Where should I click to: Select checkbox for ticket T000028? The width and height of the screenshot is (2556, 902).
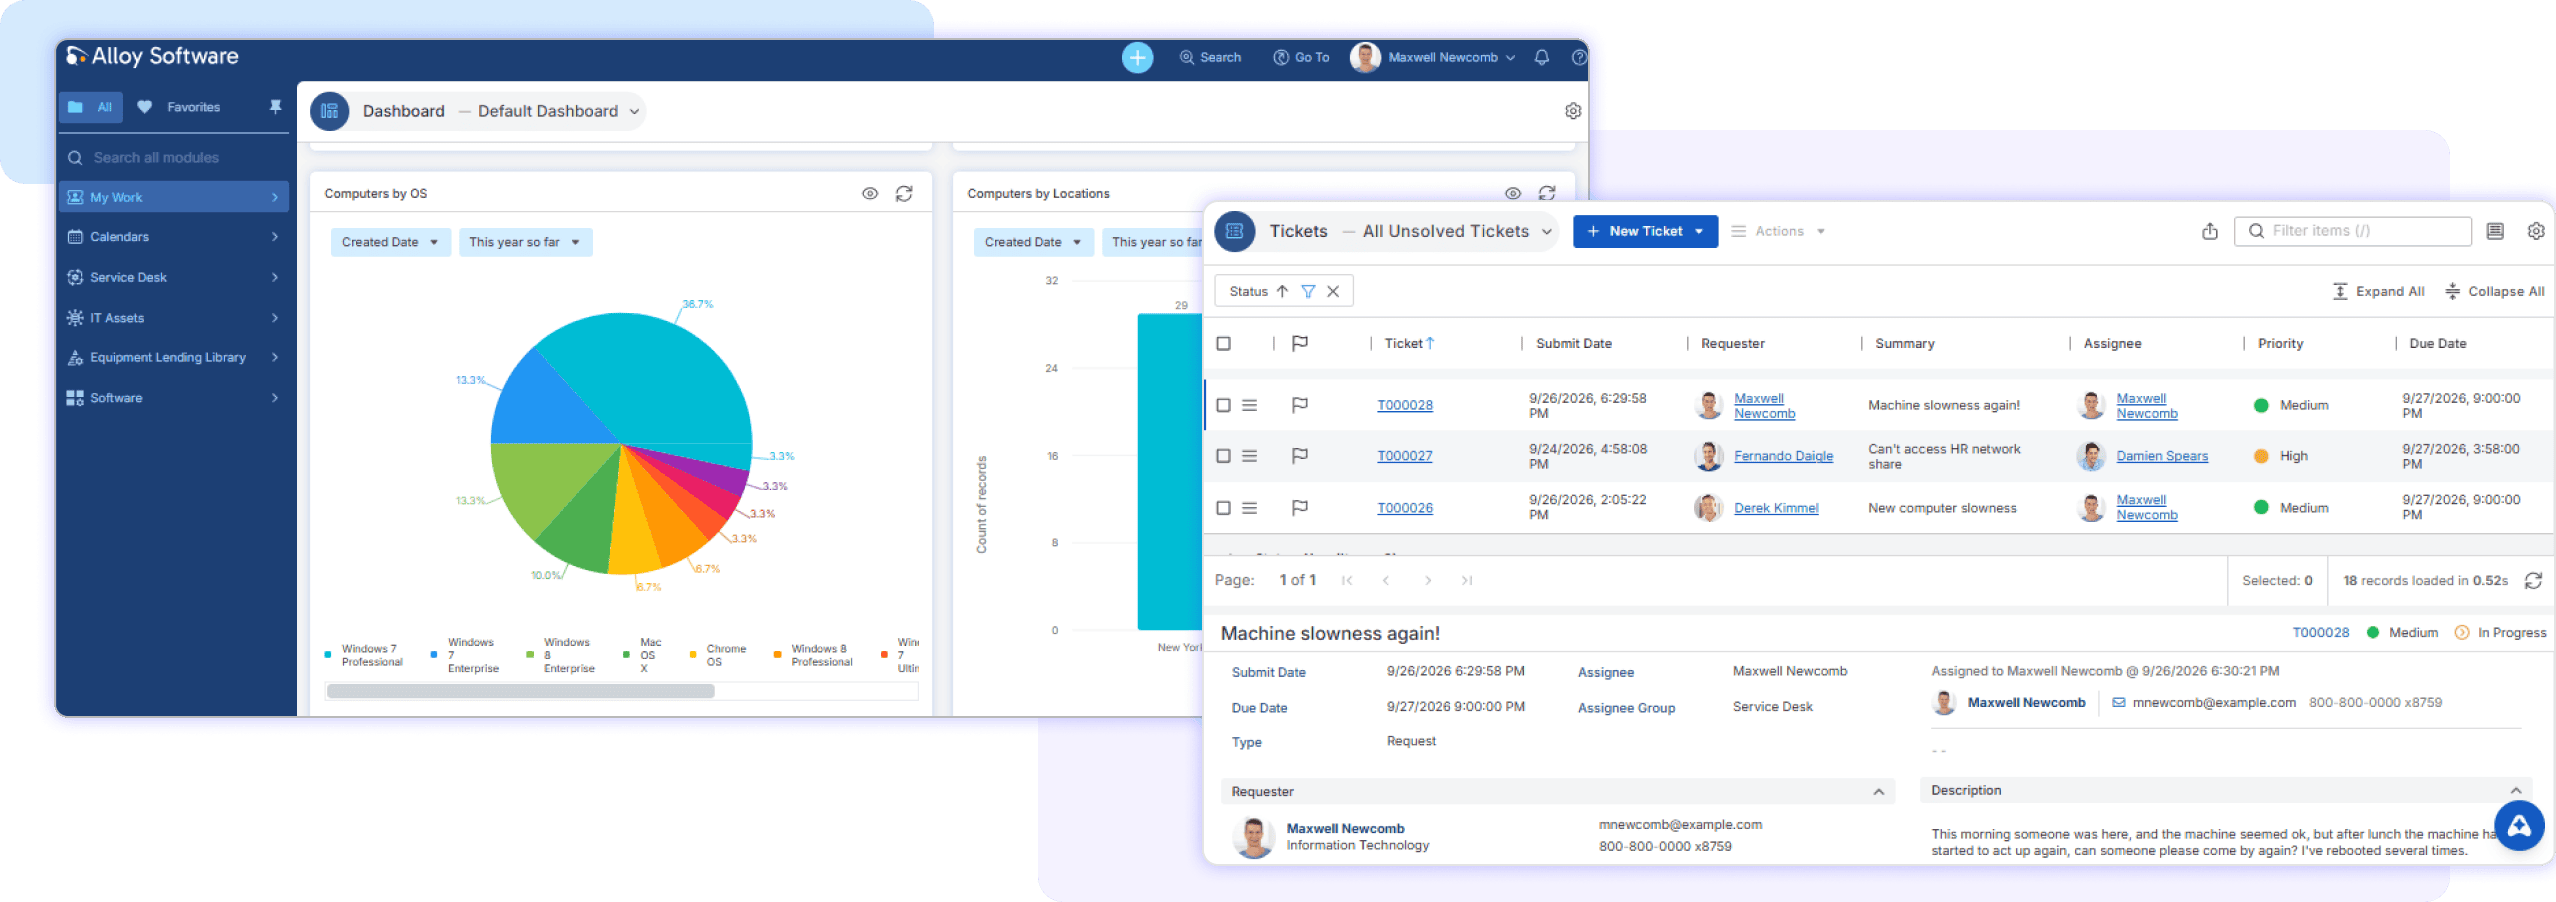click(x=1223, y=405)
